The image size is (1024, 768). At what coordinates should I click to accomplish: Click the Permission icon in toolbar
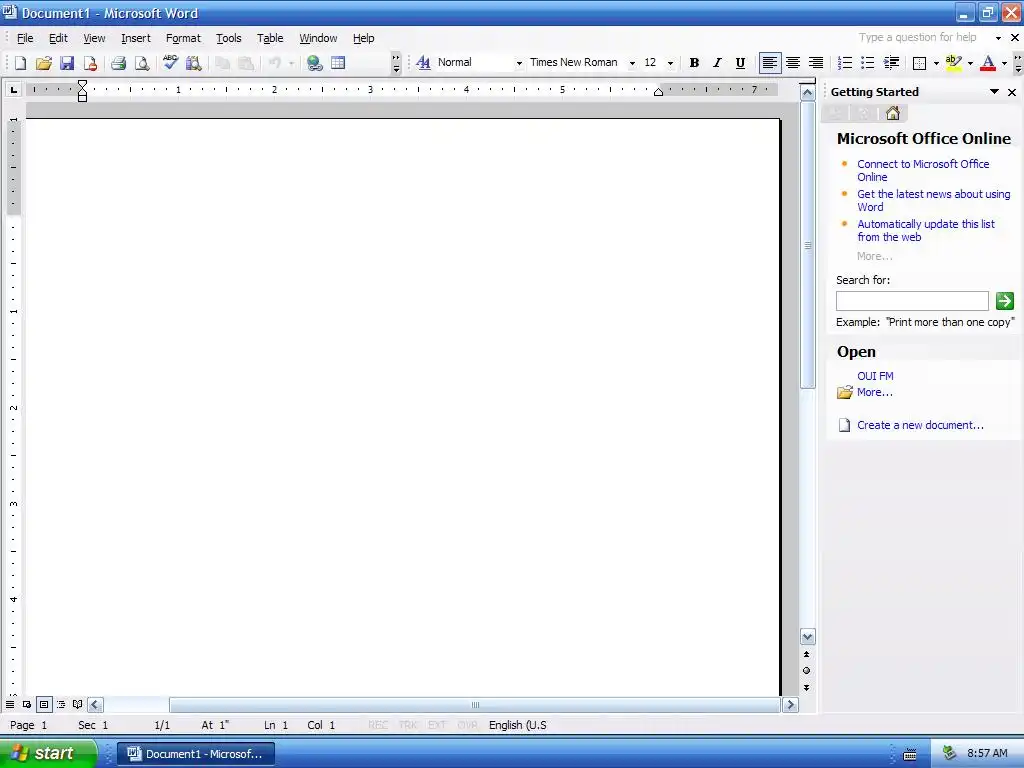pyautogui.click(x=90, y=63)
